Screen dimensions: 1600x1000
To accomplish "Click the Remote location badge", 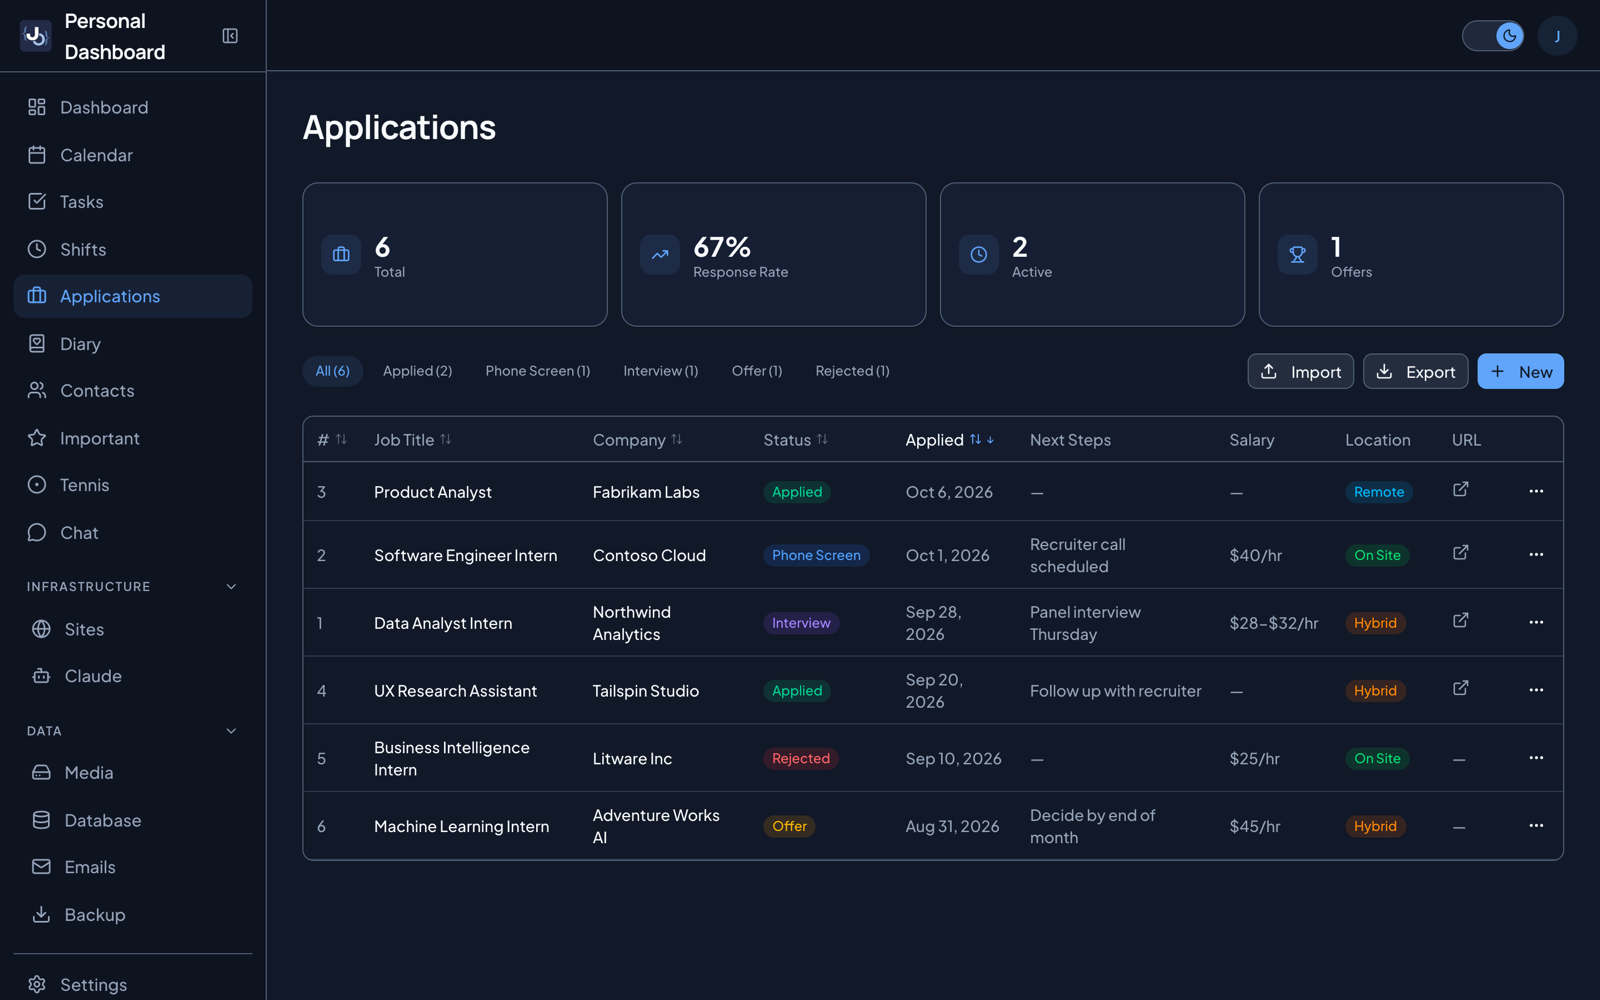I will [1379, 492].
